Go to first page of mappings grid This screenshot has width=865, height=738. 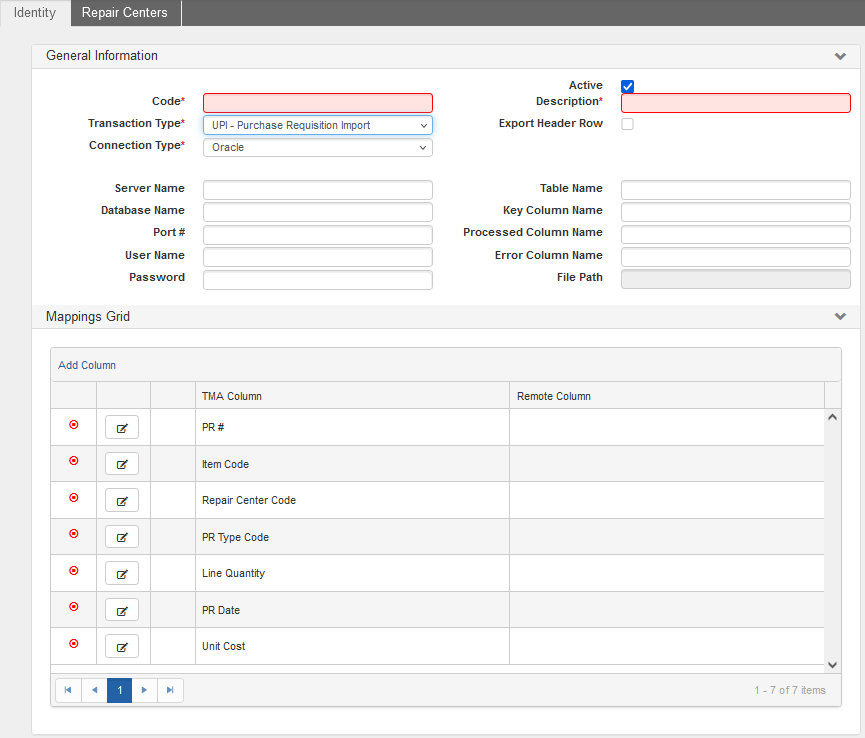coord(68,690)
